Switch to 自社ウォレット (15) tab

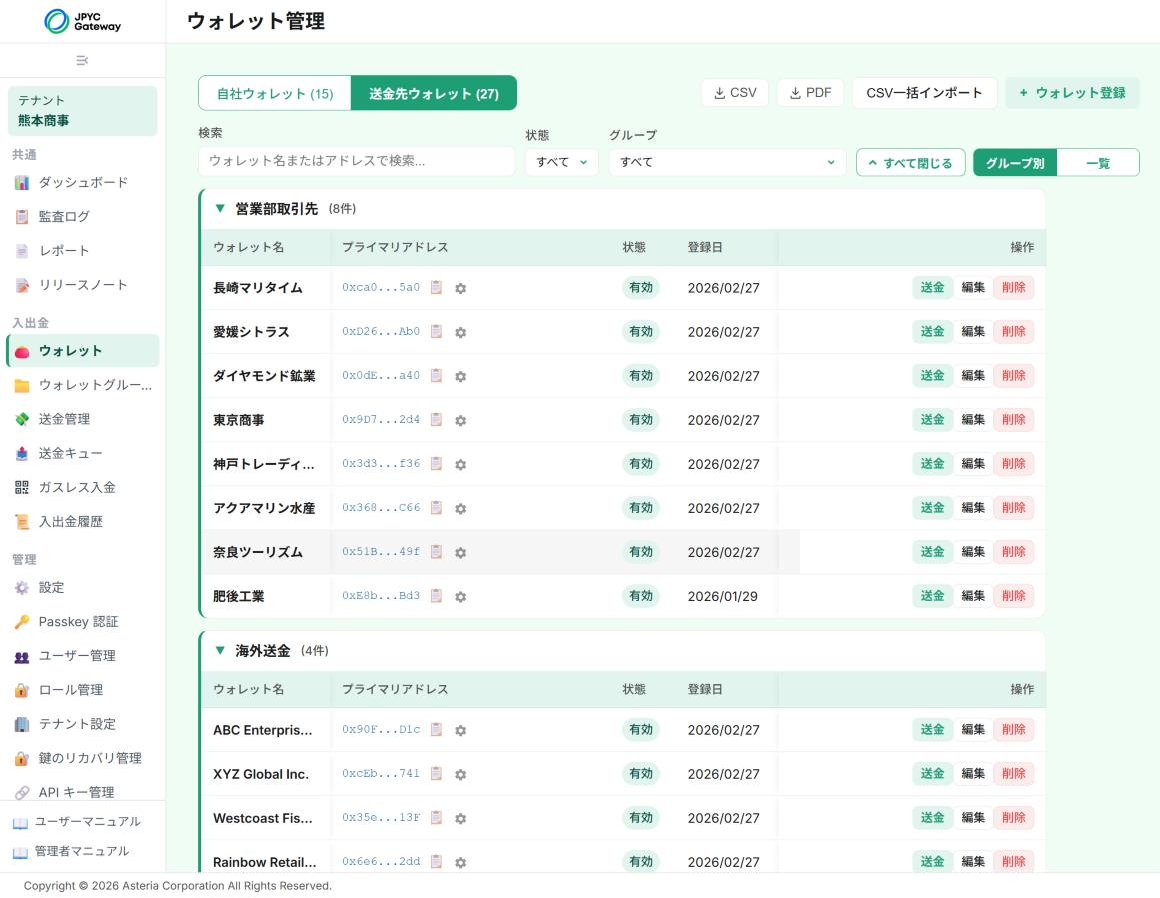point(274,93)
